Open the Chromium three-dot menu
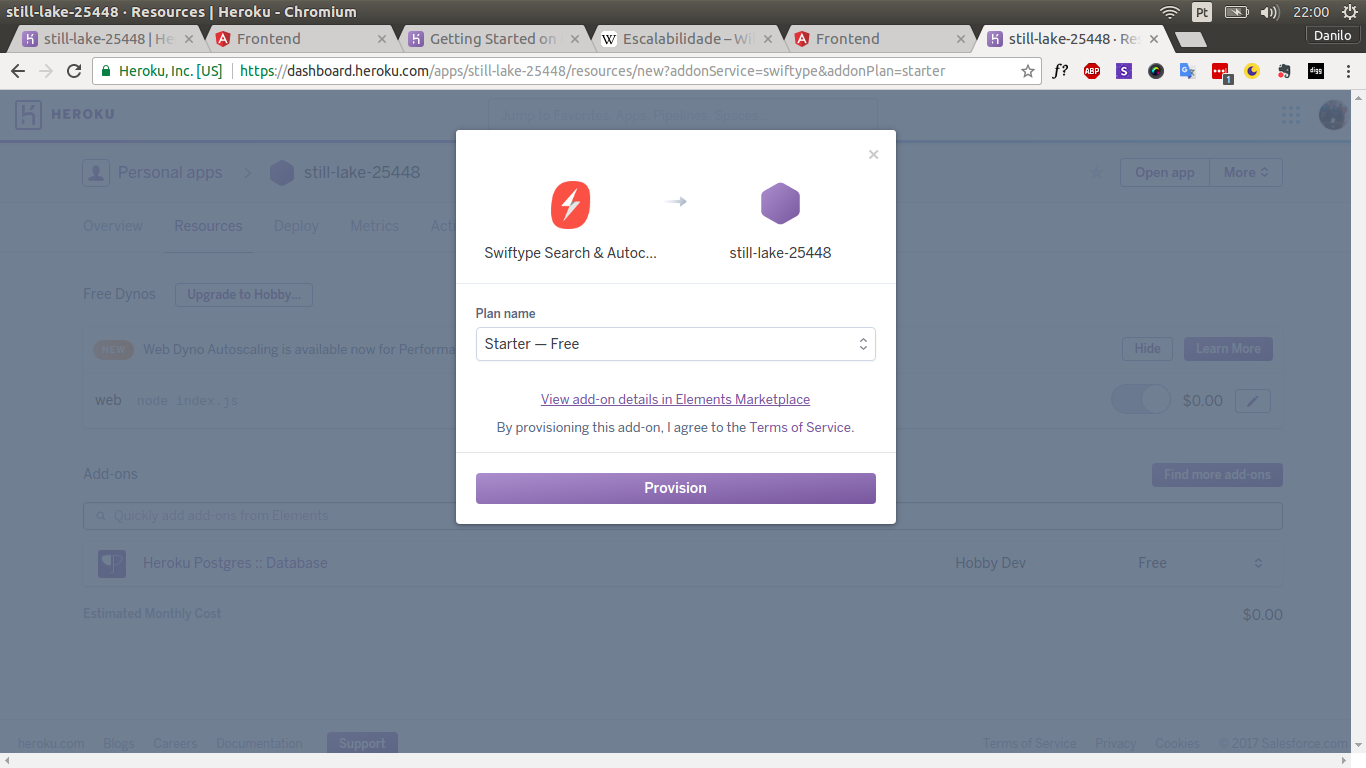 [x=1346, y=71]
